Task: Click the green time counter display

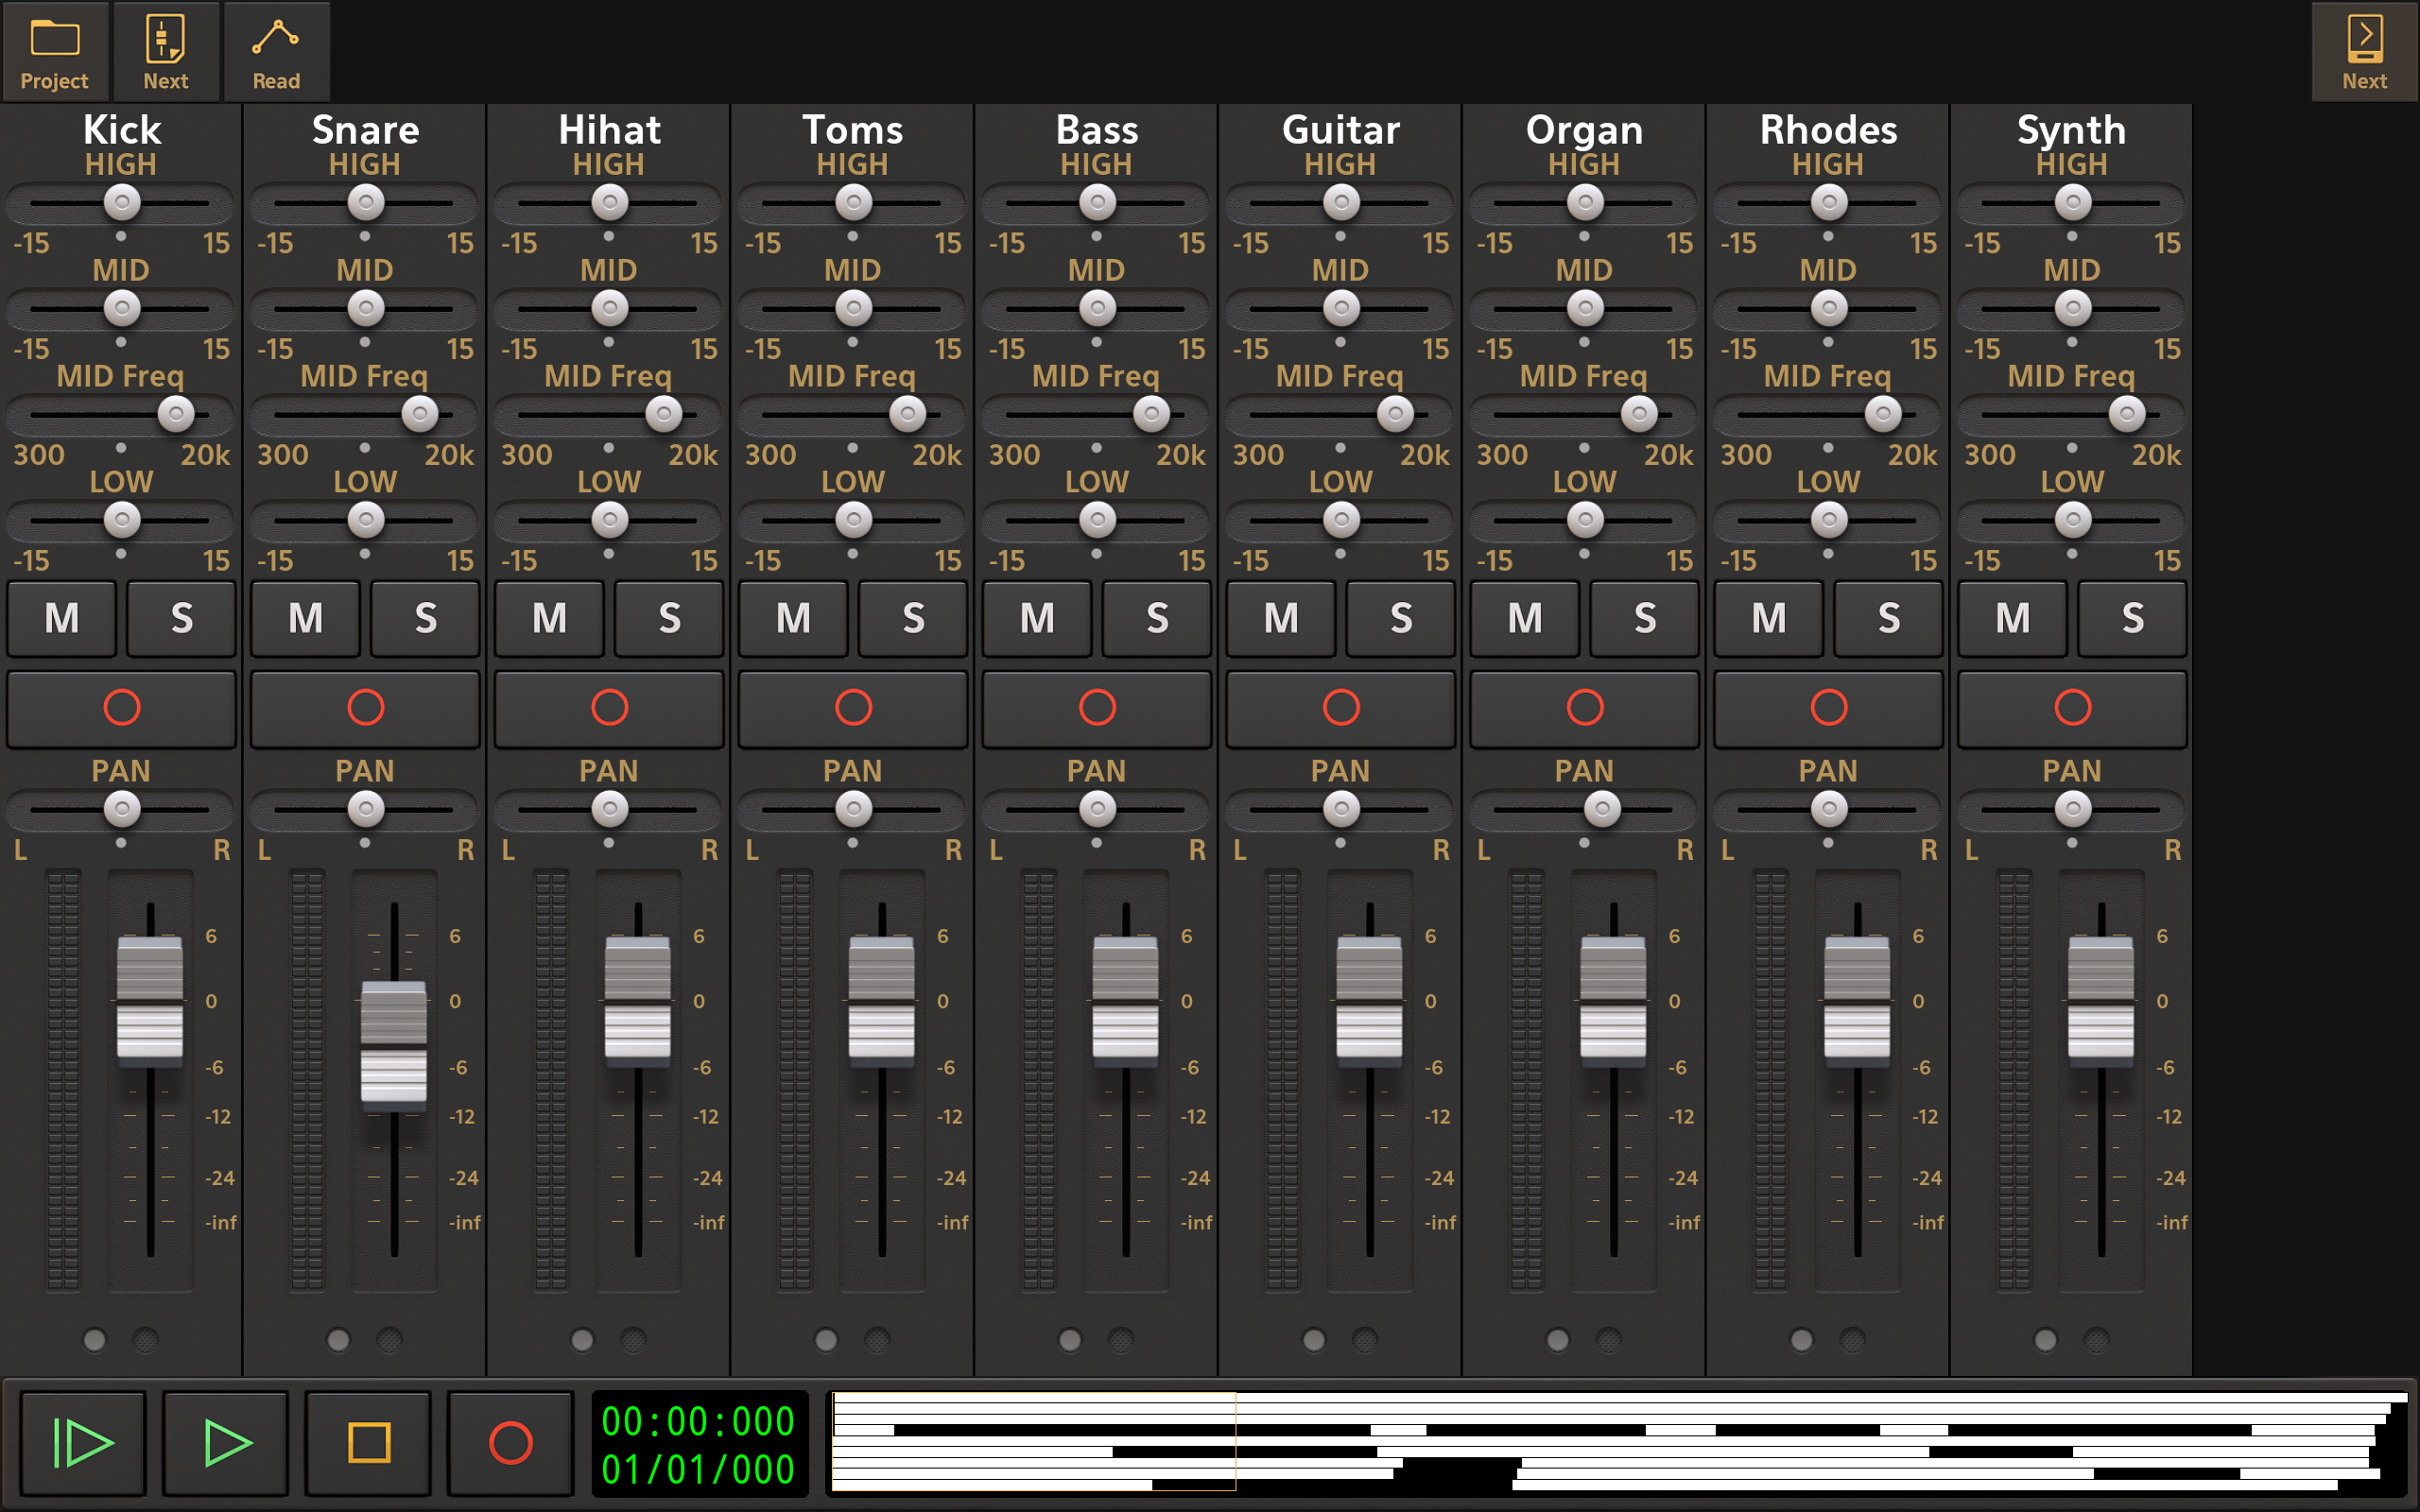Action: pos(698,1444)
